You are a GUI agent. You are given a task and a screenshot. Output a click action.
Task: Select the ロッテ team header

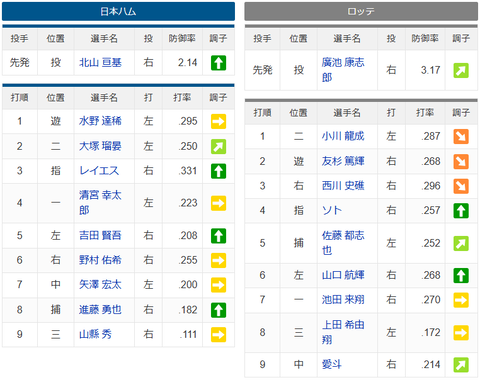pyautogui.click(x=361, y=11)
